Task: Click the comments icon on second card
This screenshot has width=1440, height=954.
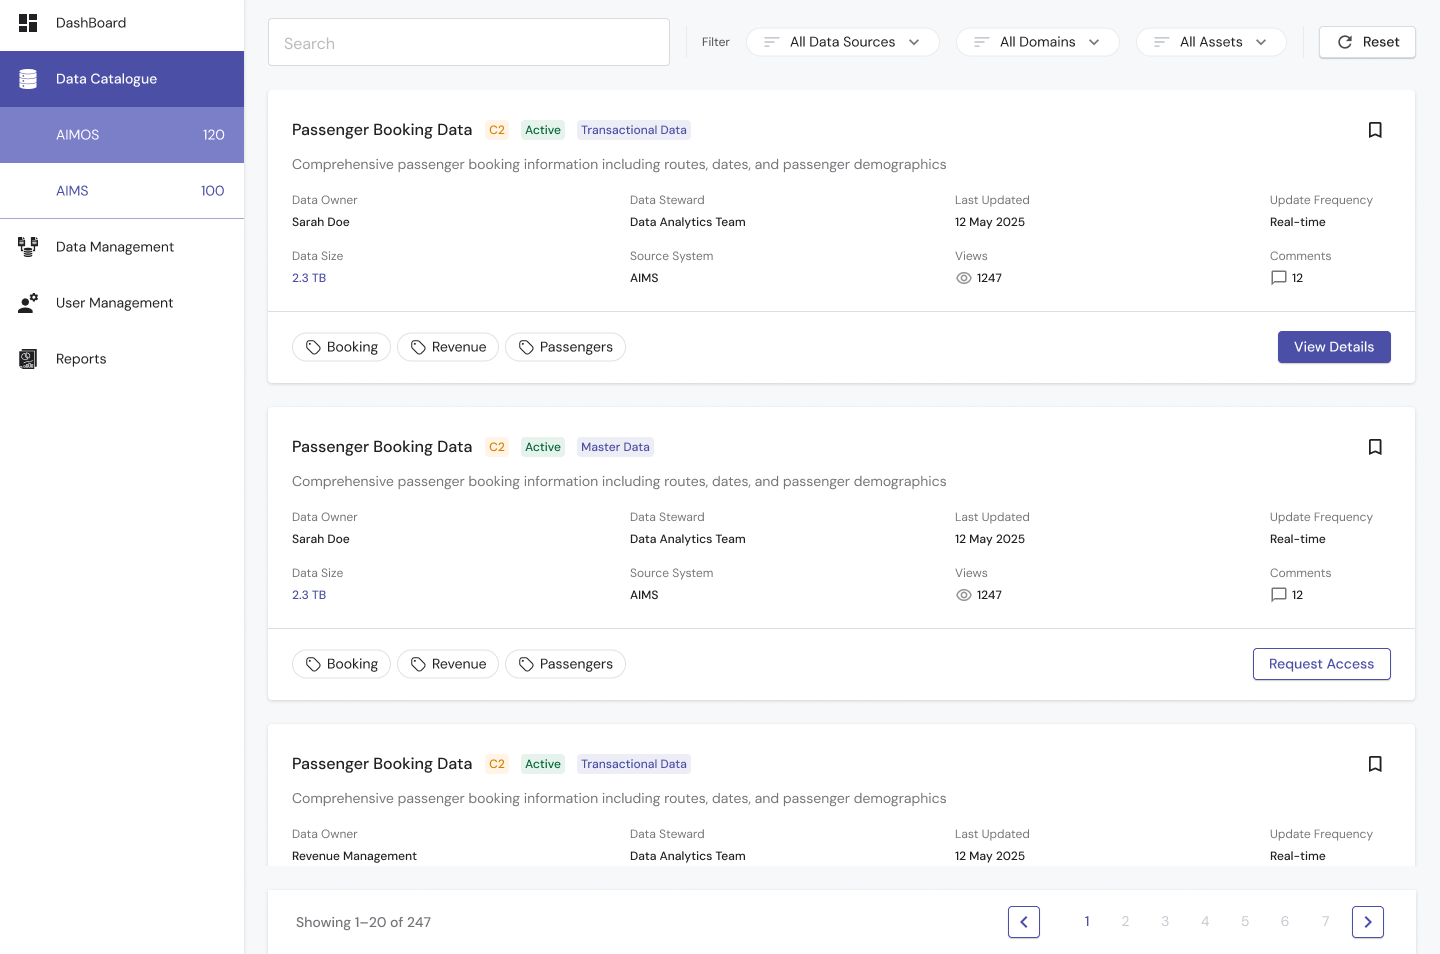Action: click(1278, 595)
